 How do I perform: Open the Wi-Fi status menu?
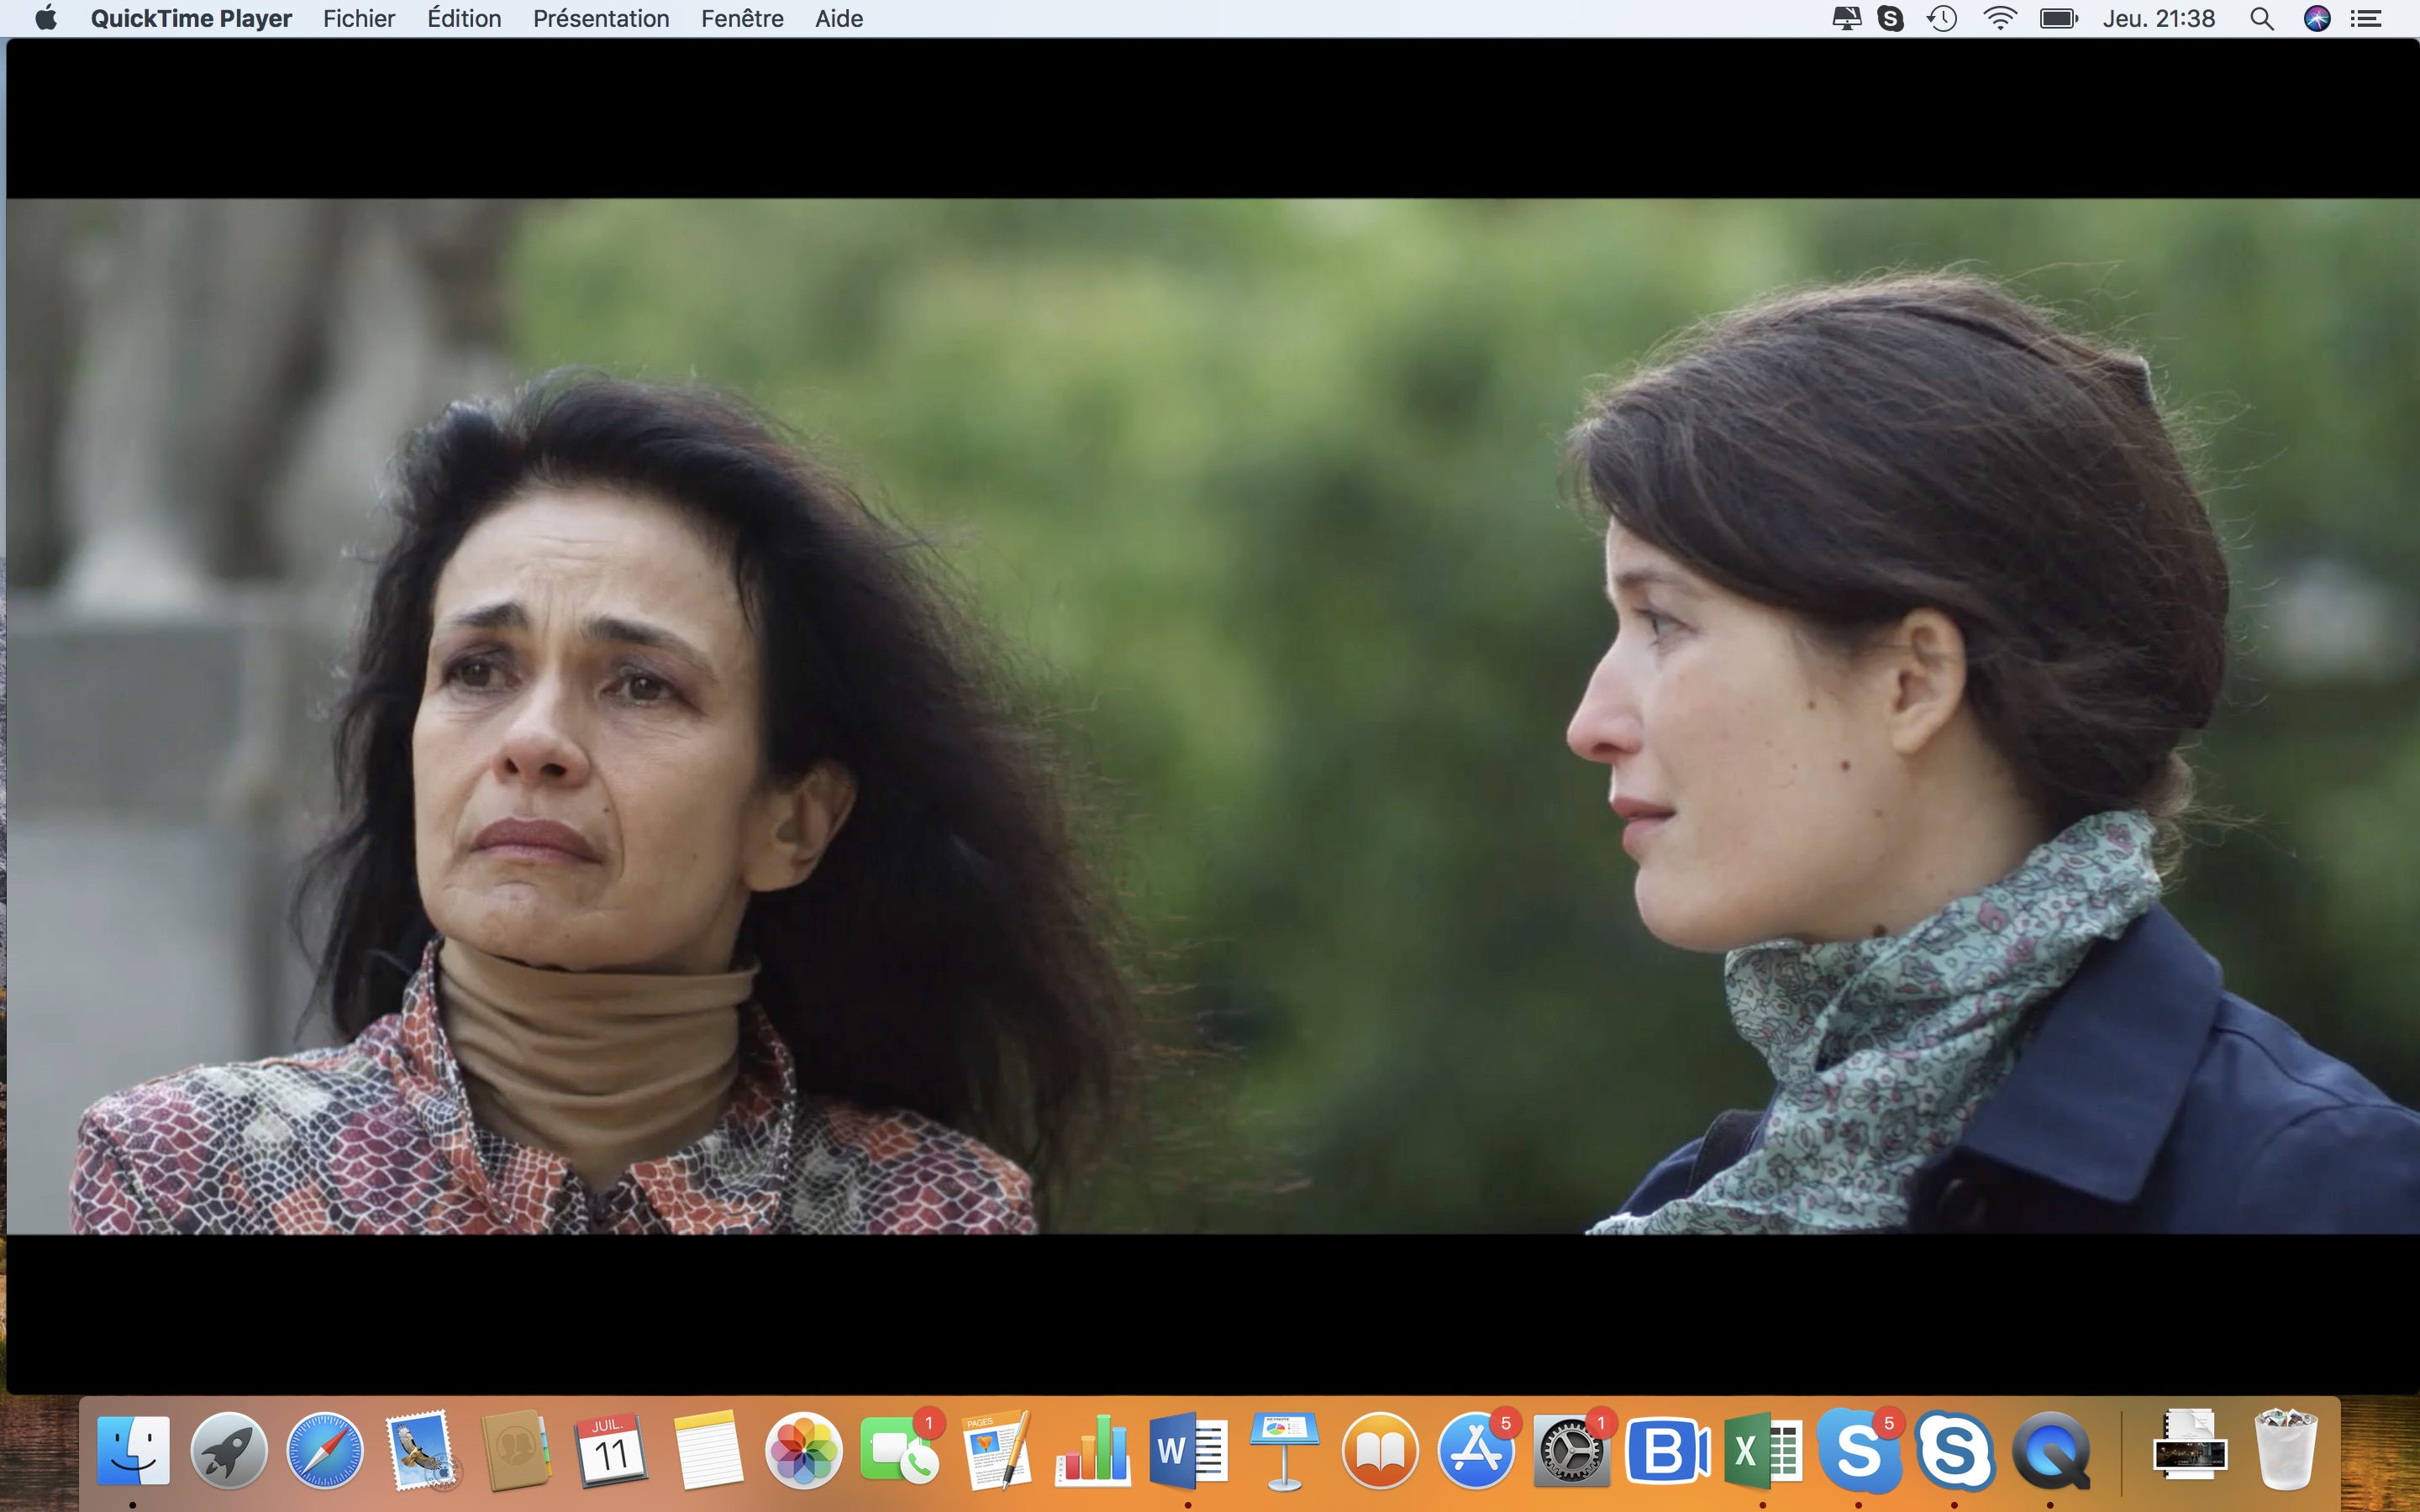(x=1999, y=18)
